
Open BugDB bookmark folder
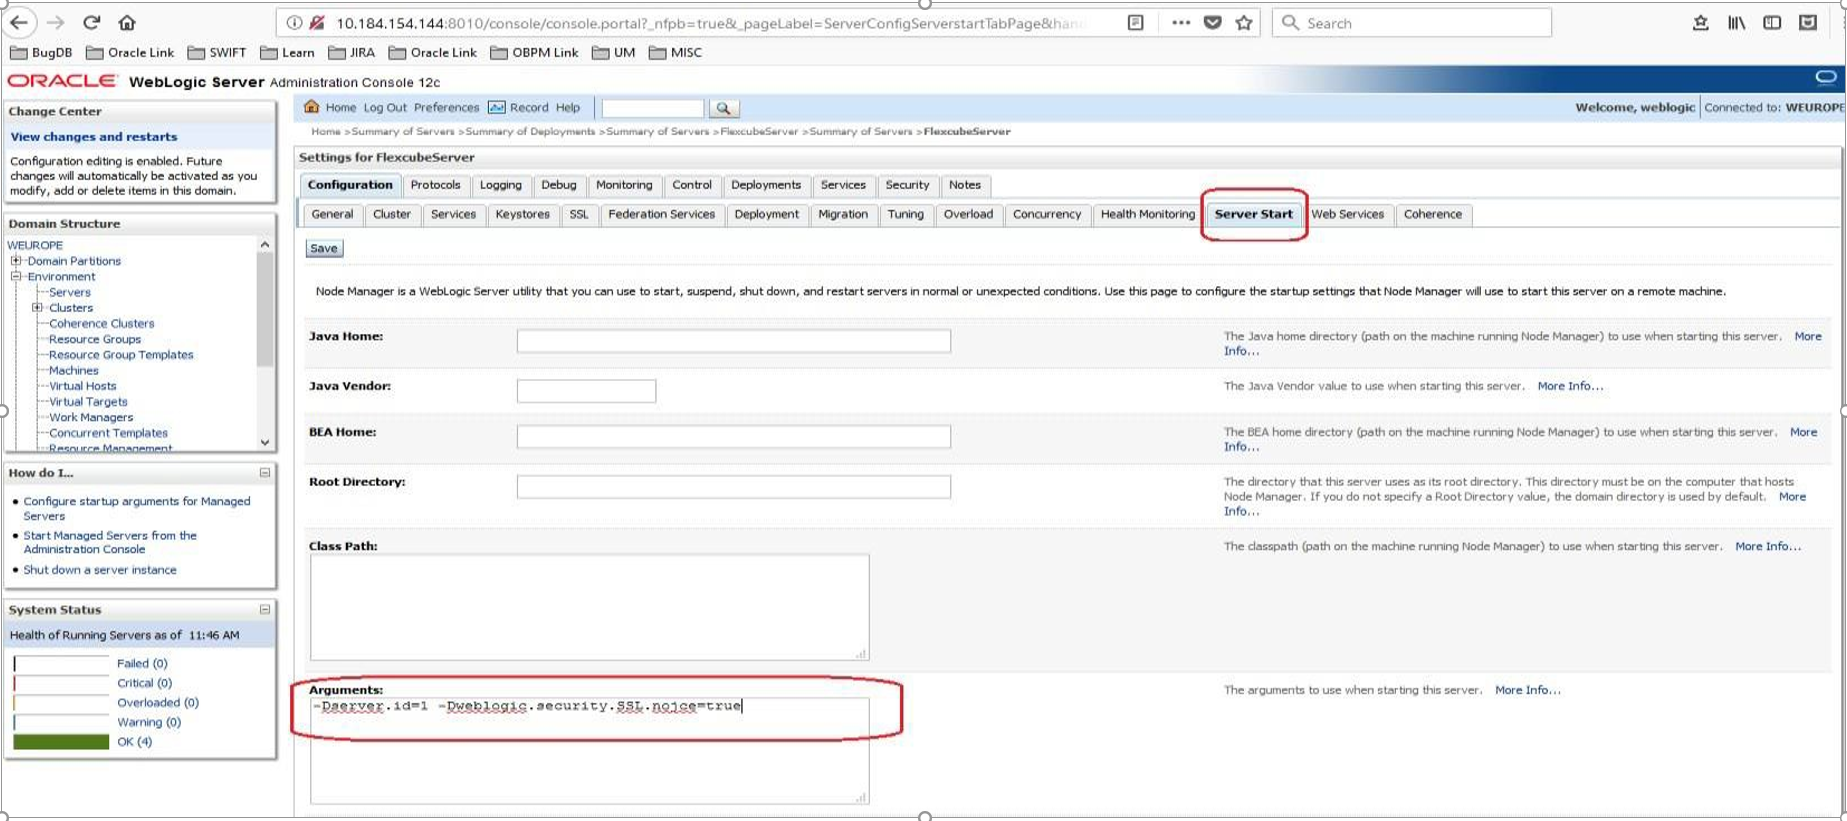(41, 52)
